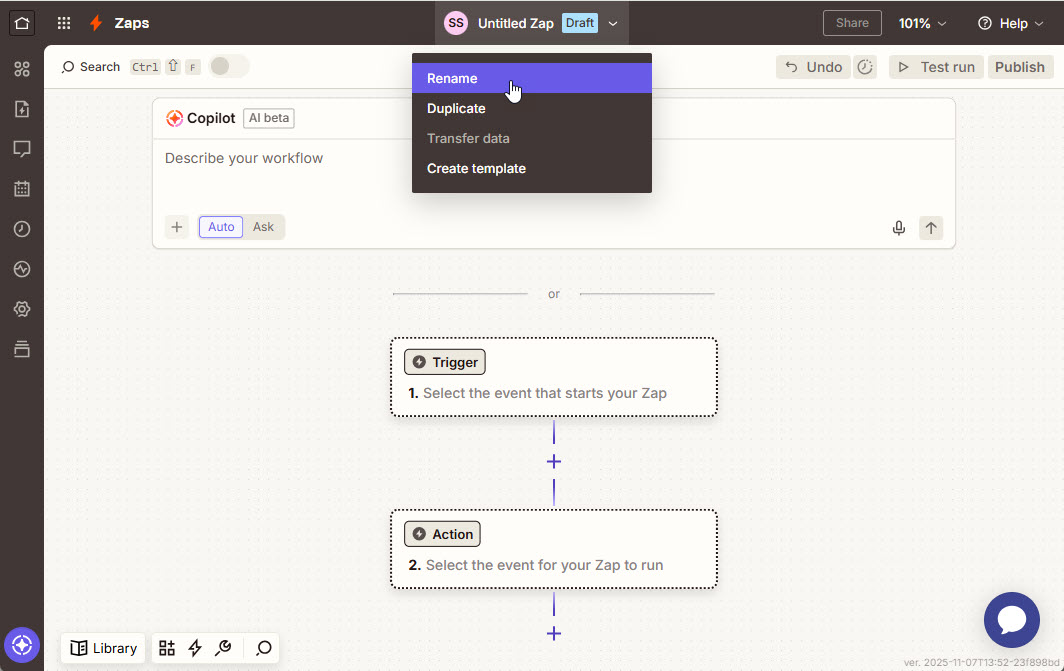This screenshot has width=1064, height=671.
Task: Click 'Select the event for your Zap to run'
Action: click(544, 565)
